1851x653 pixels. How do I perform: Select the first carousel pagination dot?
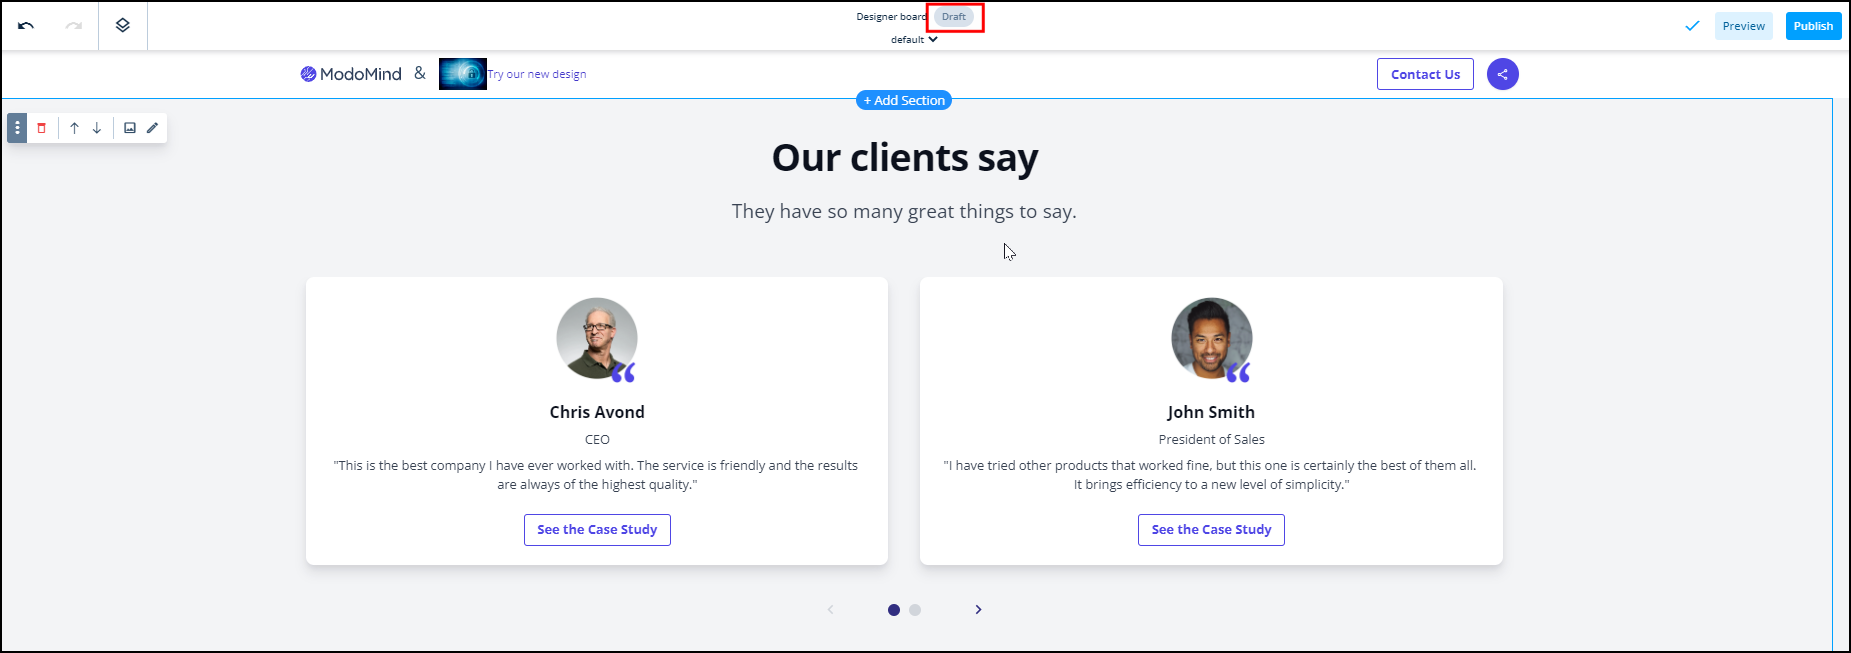[x=894, y=610]
